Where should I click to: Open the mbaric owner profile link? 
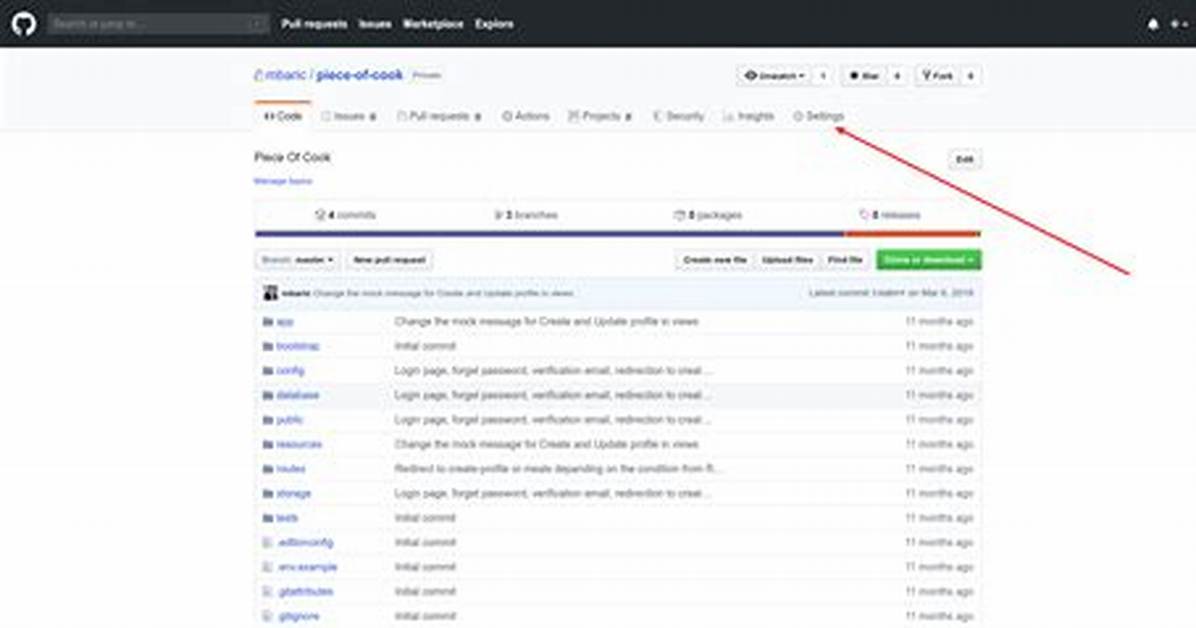click(x=286, y=75)
